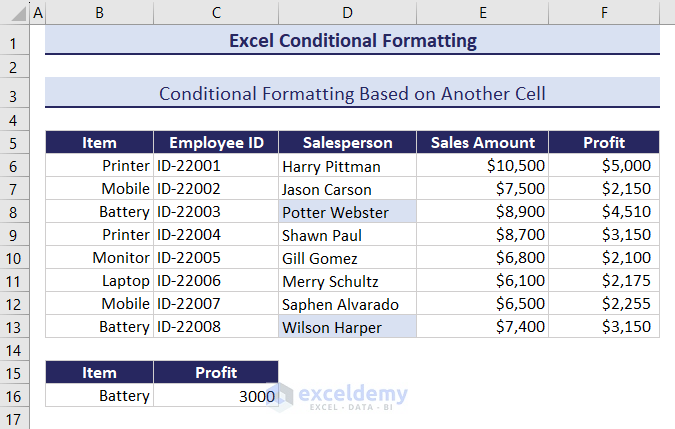675x429 pixels.
Task: Click the Excel Conditional Formatting title cell
Action: click(352, 41)
